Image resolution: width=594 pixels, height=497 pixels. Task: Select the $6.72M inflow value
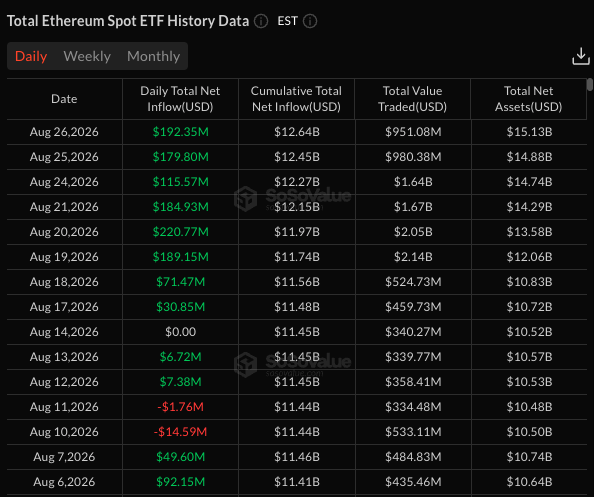click(x=180, y=357)
